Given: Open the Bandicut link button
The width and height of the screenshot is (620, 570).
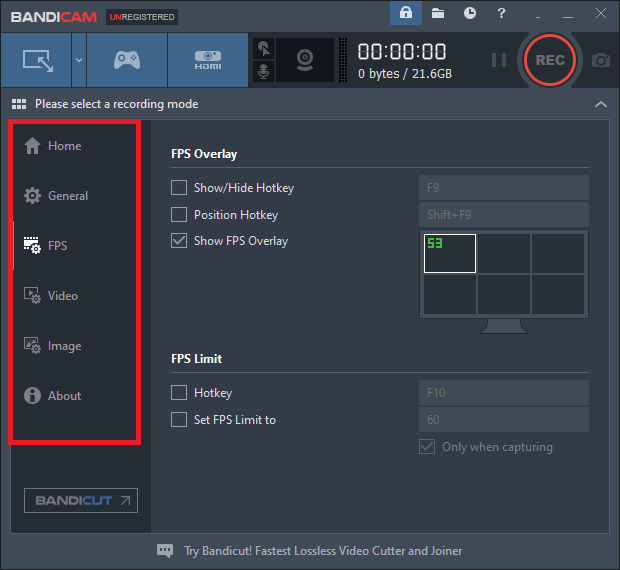Looking at the screenshot, I should pos(81,500).
